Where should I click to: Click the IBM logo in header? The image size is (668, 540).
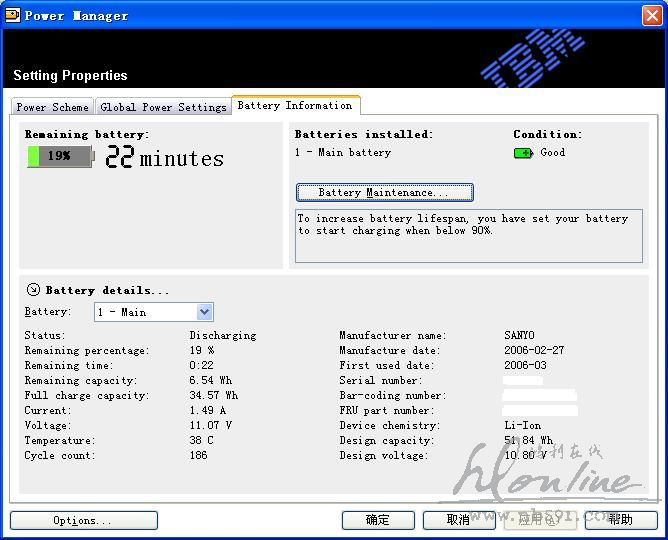pos(532,56)
